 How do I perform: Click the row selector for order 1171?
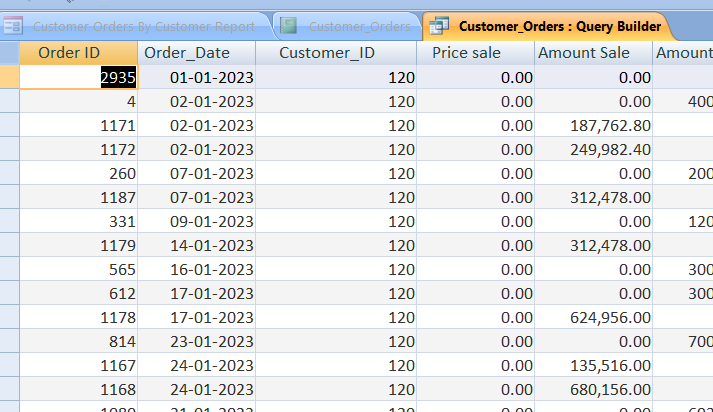click(10, 126)
